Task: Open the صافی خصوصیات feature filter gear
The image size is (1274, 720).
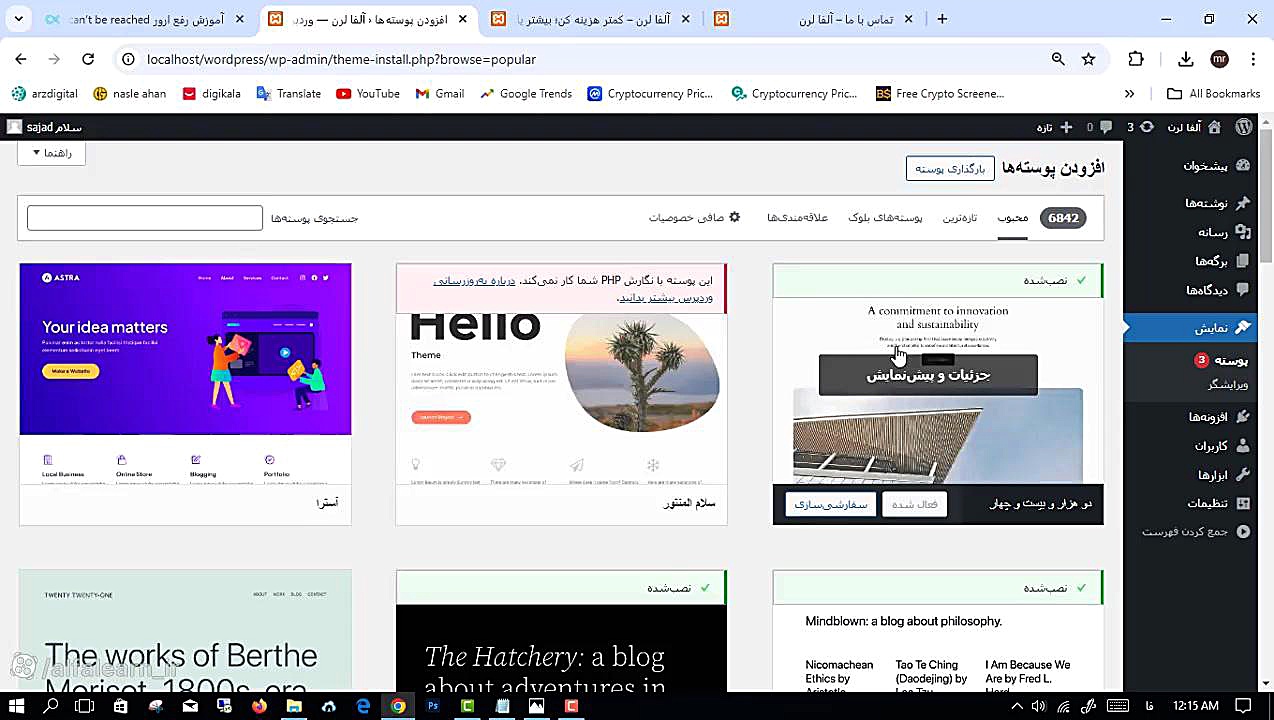Action: [x=694, y=218]
